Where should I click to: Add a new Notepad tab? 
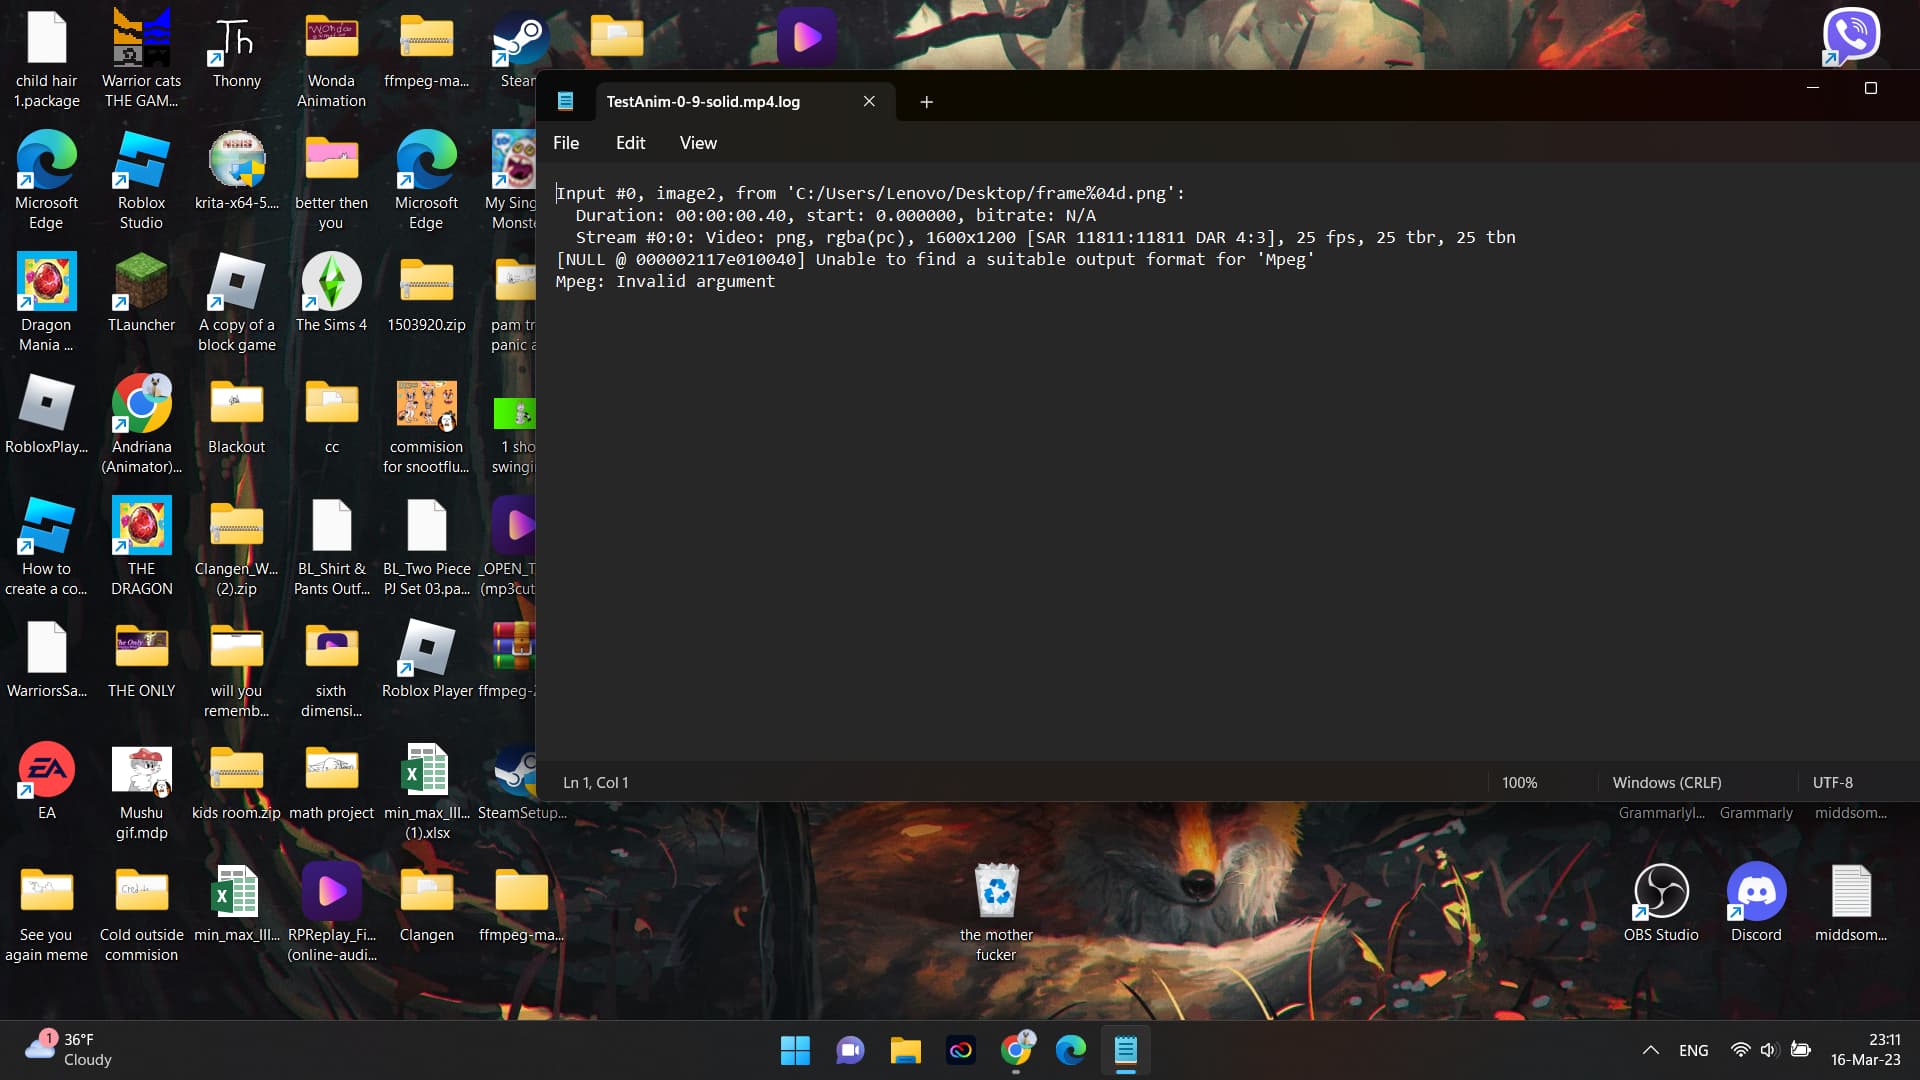click(x=926, y=102)
